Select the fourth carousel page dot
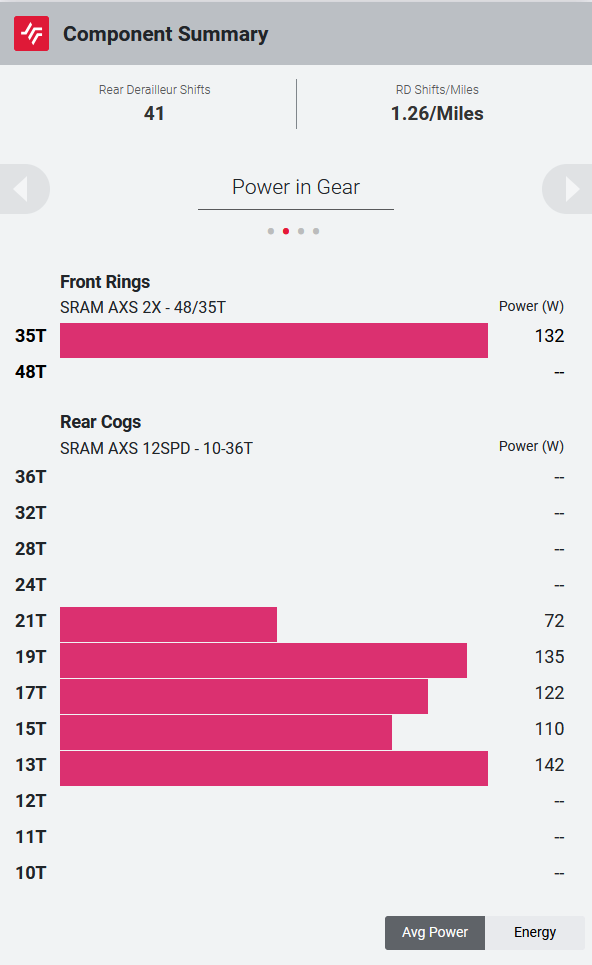592x965 pixels. click(x=316, y=231)
